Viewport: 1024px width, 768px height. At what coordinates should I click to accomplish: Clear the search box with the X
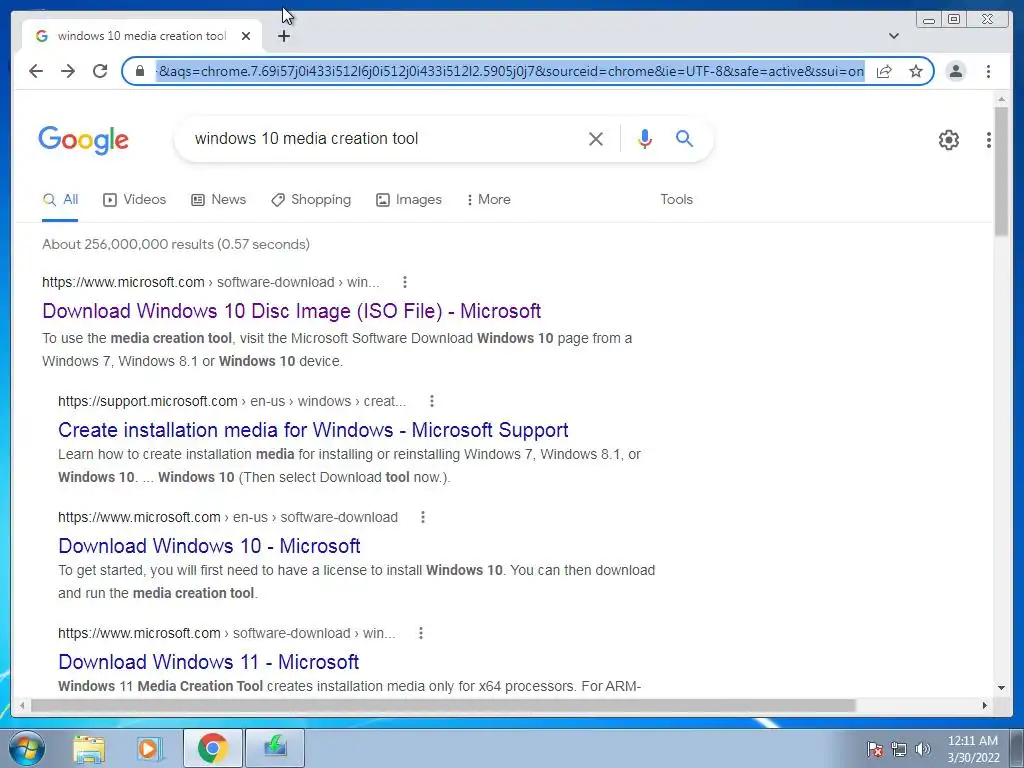596,138
